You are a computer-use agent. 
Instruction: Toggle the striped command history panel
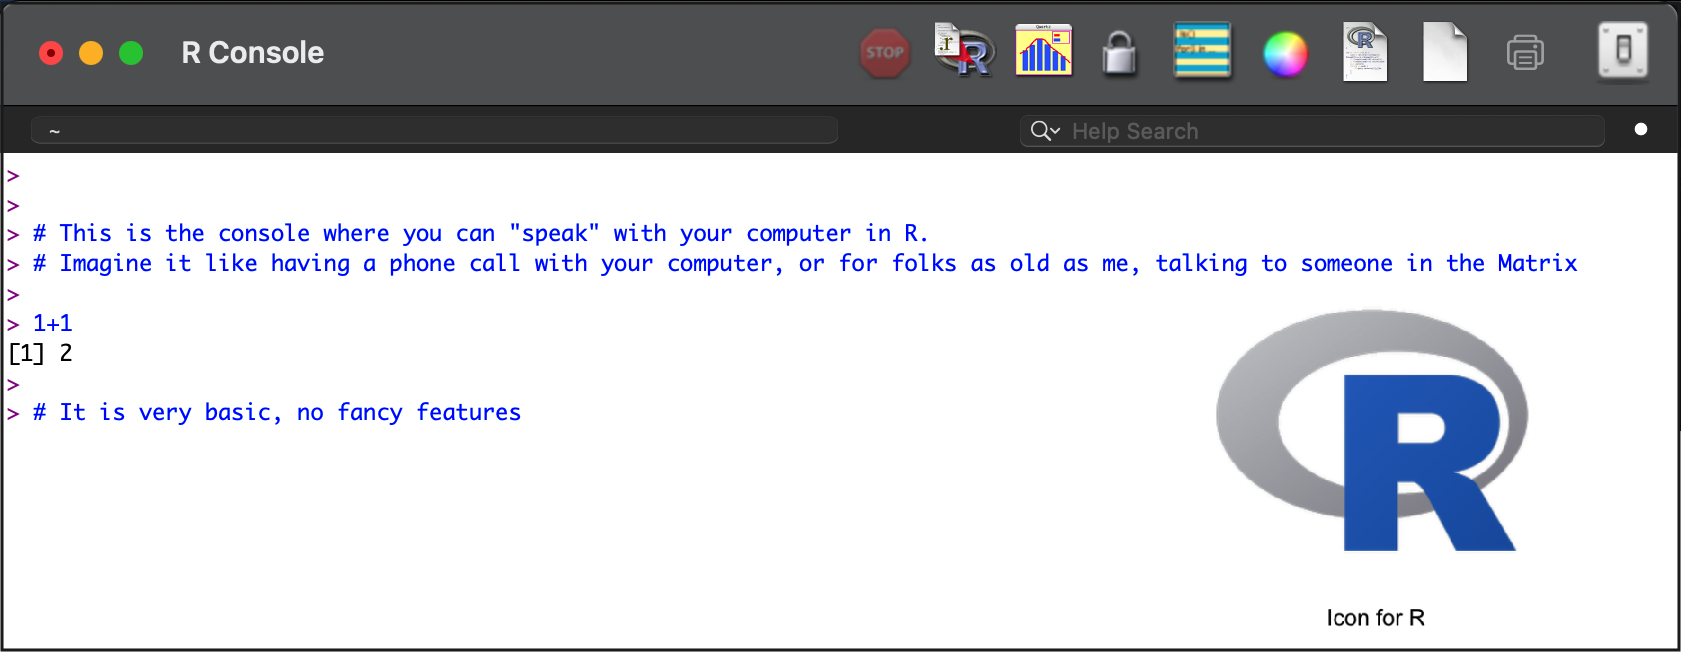(1202, 51)
